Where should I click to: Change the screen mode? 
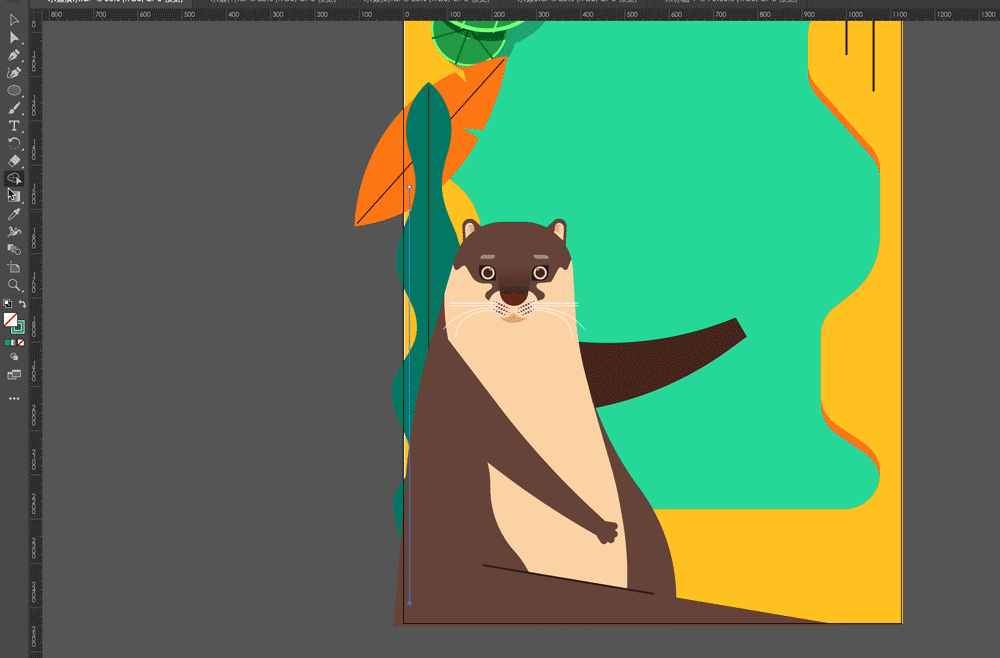tap(14, 375)
